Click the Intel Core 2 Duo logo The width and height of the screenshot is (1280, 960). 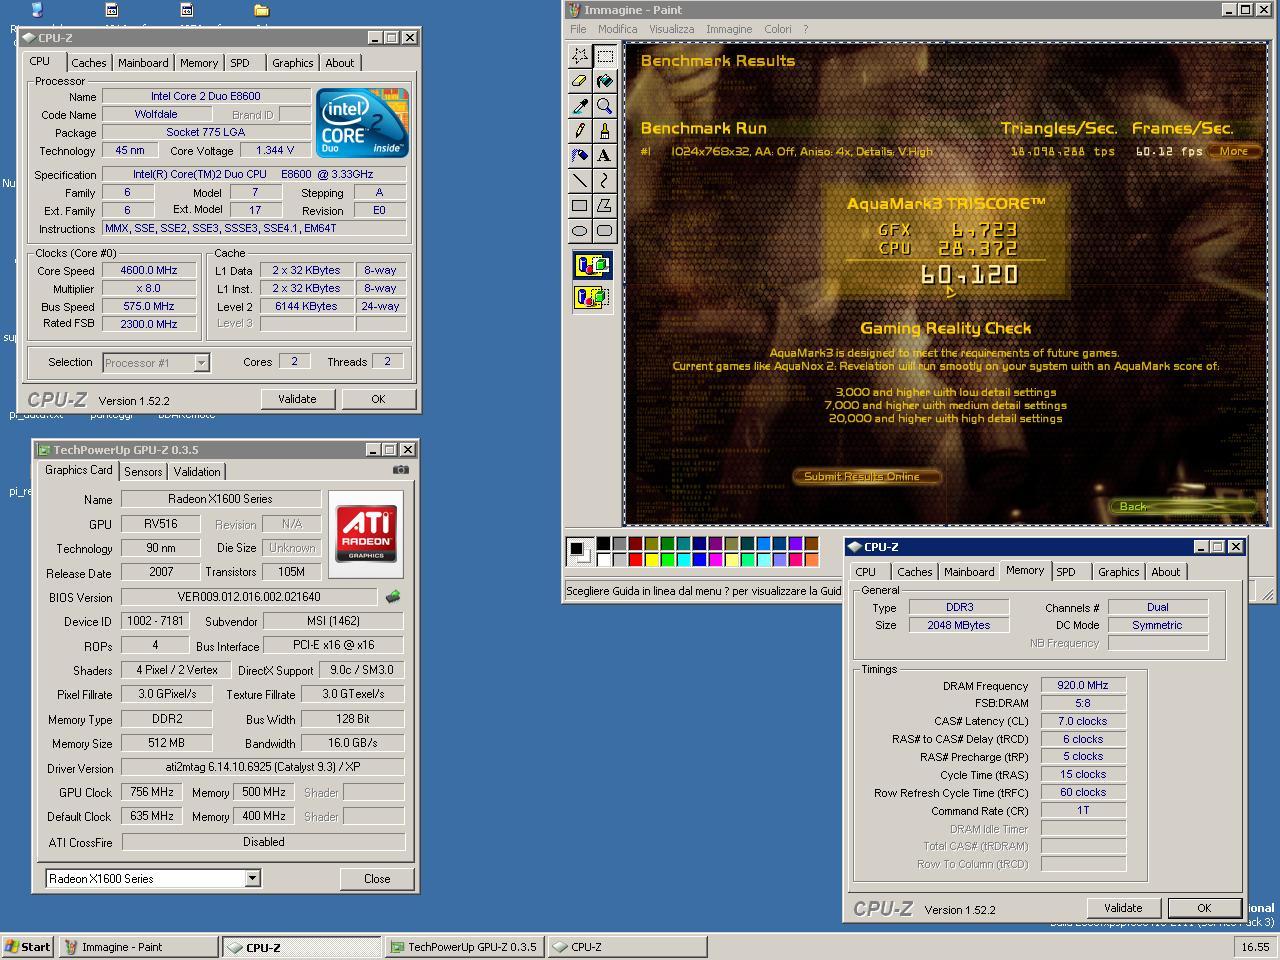[x=362, y=123]
